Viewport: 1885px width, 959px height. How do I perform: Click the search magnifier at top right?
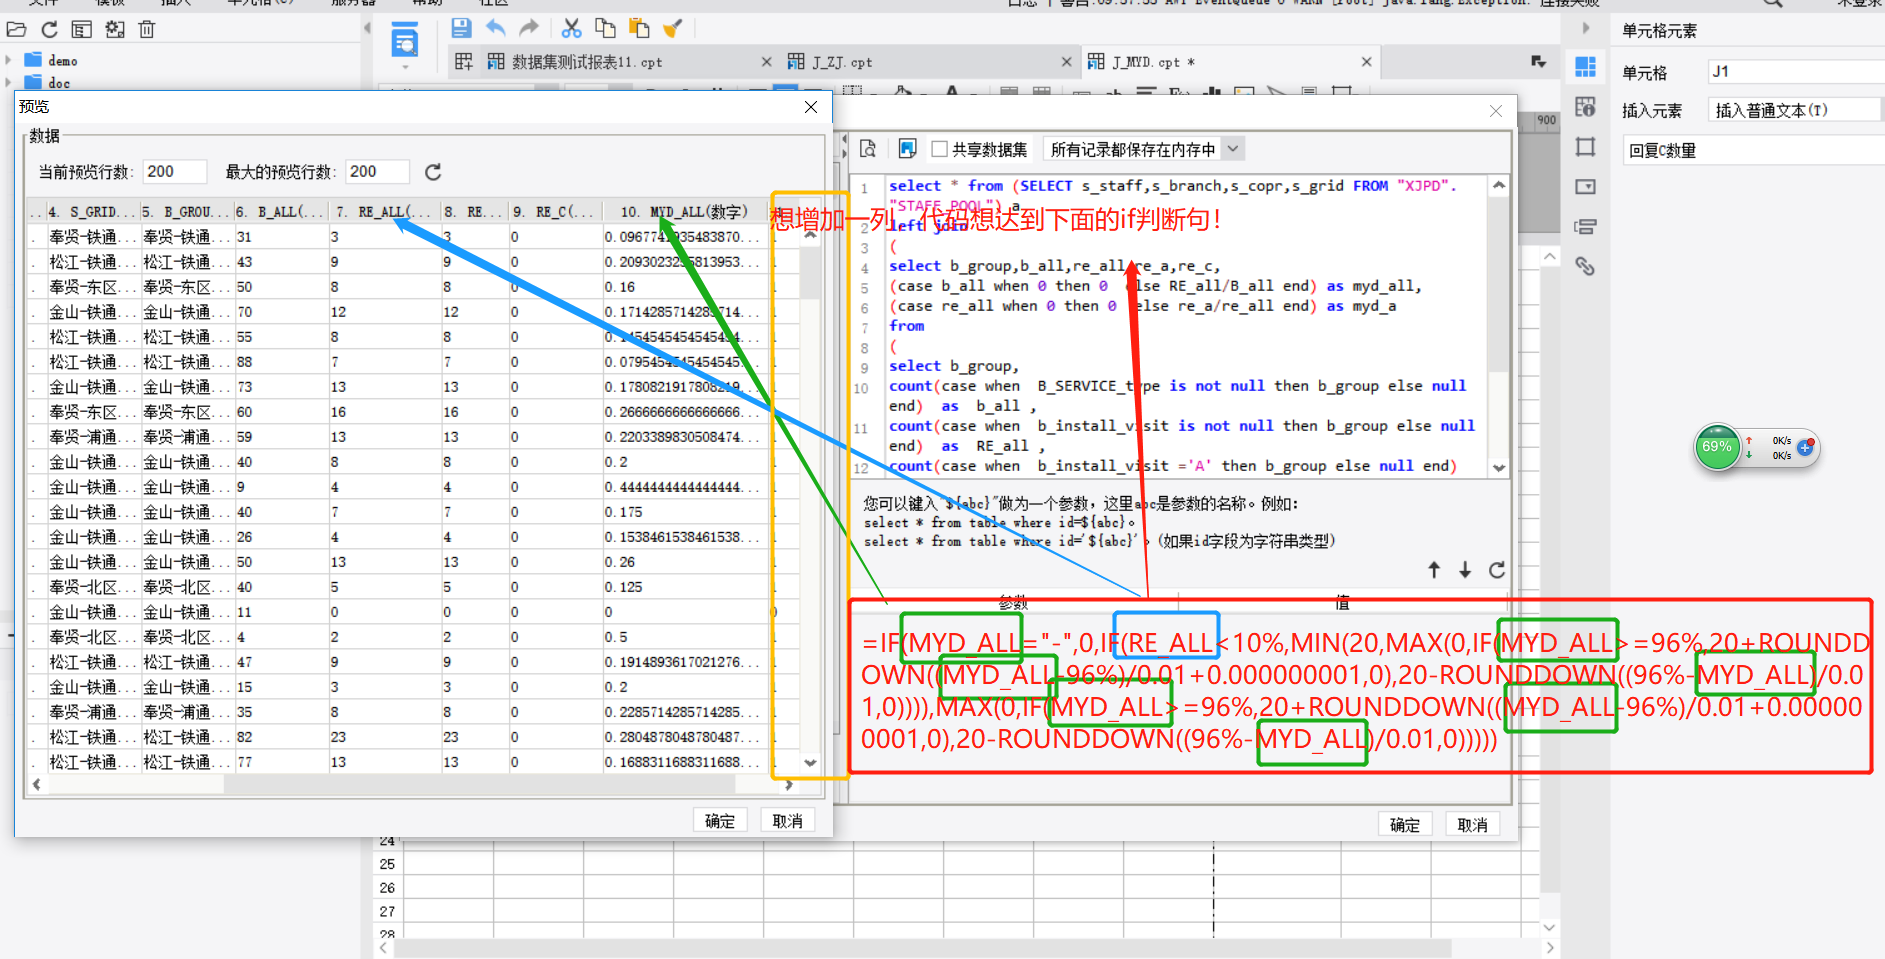click(1772, 3)
